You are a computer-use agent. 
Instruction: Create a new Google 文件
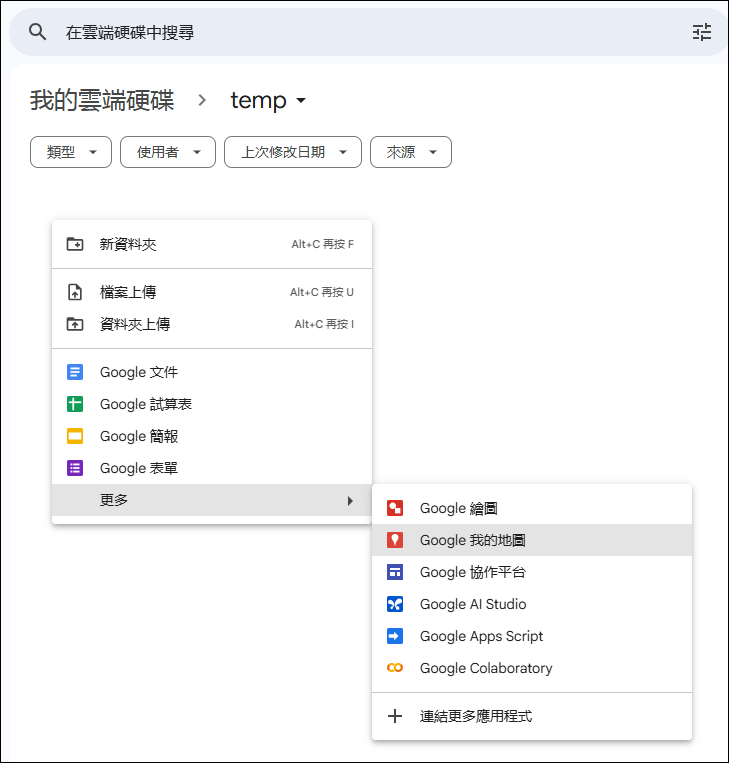pyautogui.click(x=212, y=372)
